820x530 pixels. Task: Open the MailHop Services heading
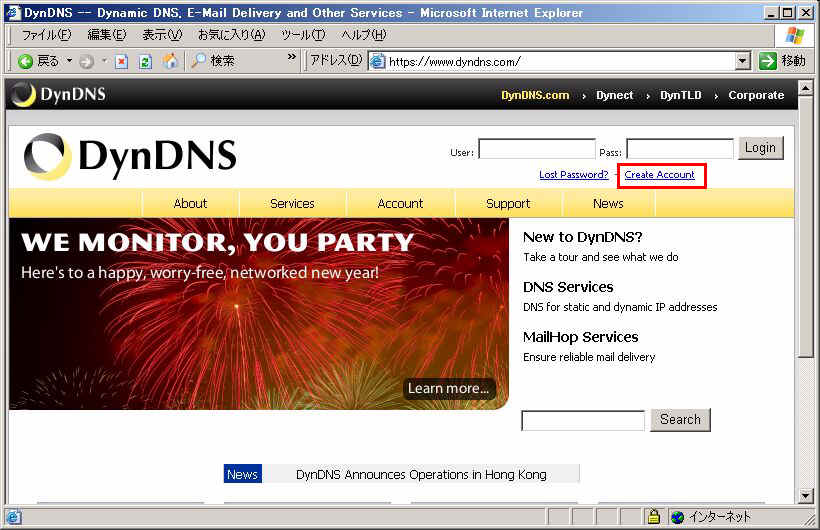[x=580, y=337]
